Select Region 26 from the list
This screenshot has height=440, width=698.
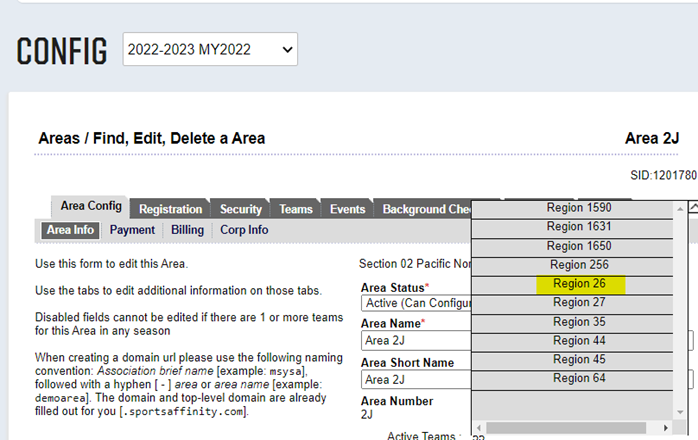click(x=579, y=284)
